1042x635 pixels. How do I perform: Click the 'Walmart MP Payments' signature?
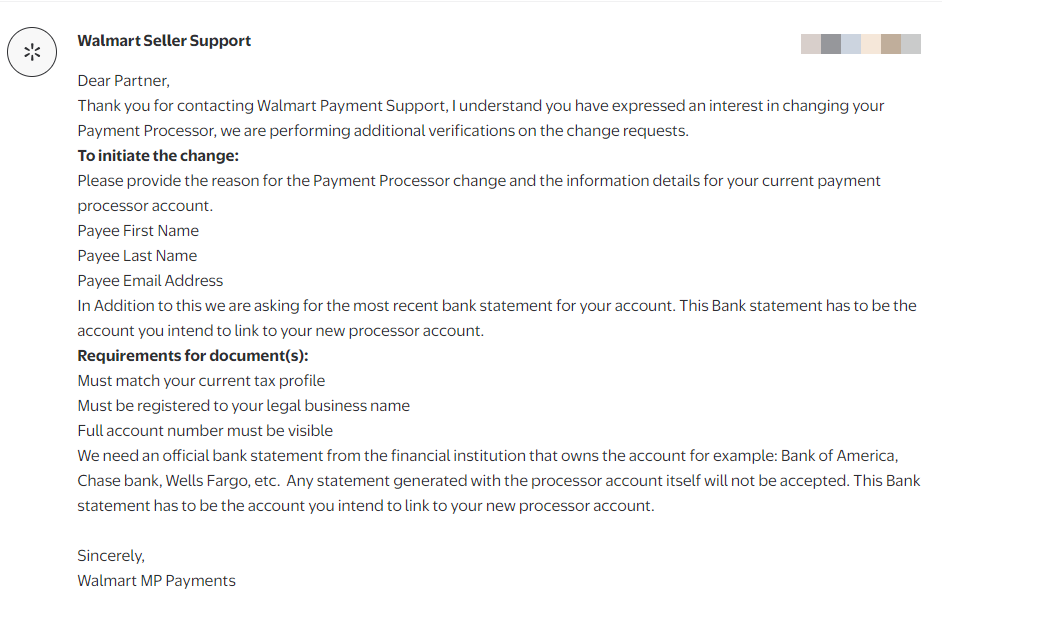156,581
